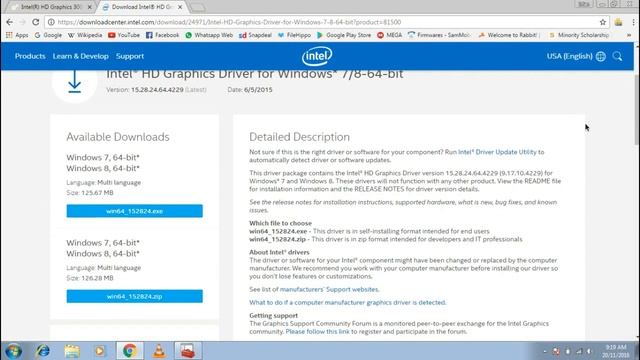Open a new browser tab
Viewport: 640px width, 360px height.
point(198,7)
